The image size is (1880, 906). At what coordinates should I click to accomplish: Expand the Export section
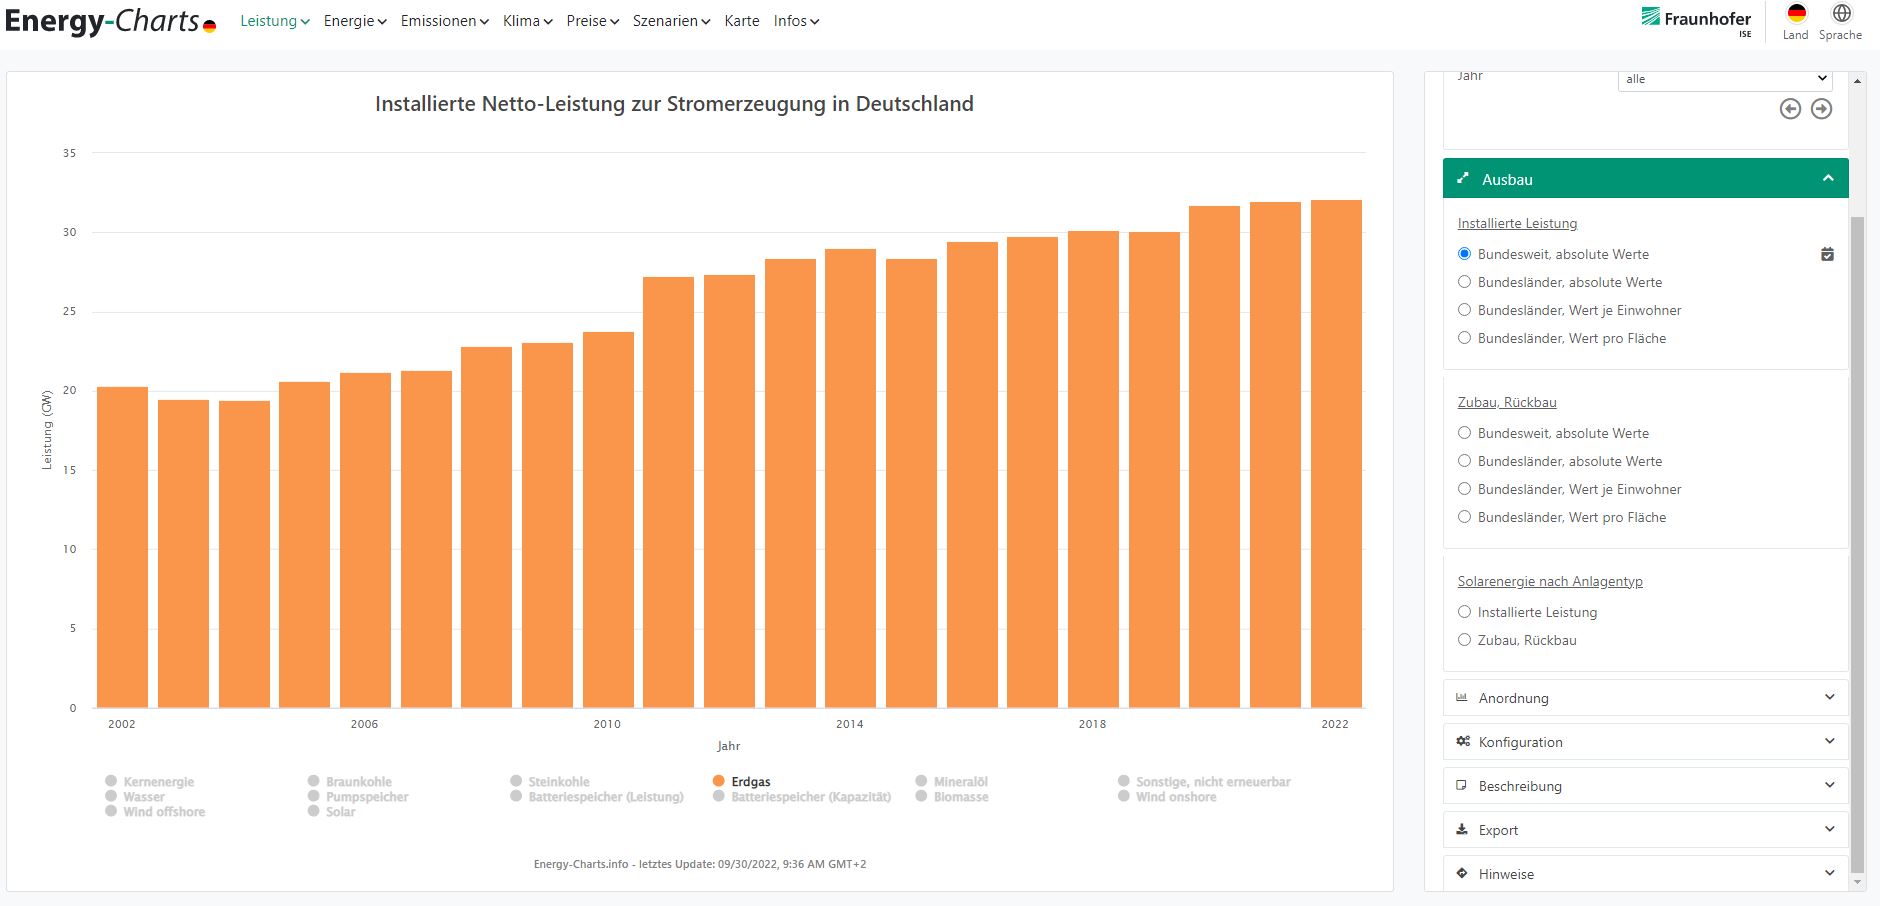[x=1646, y=830]
